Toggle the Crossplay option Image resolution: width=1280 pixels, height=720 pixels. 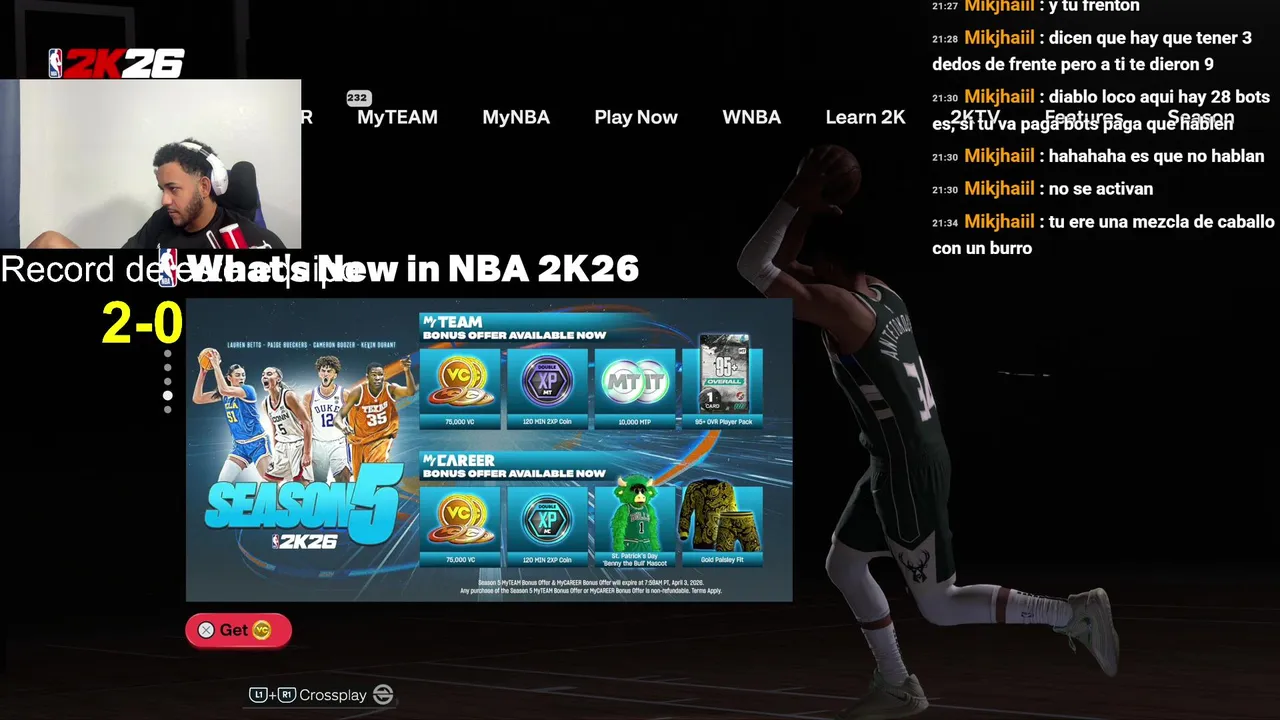coord(321,695)
